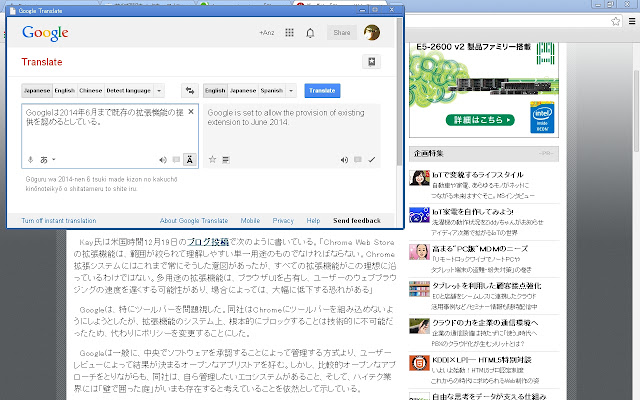Clear the source text with X
640x400 pixels.
click(191, 112)
